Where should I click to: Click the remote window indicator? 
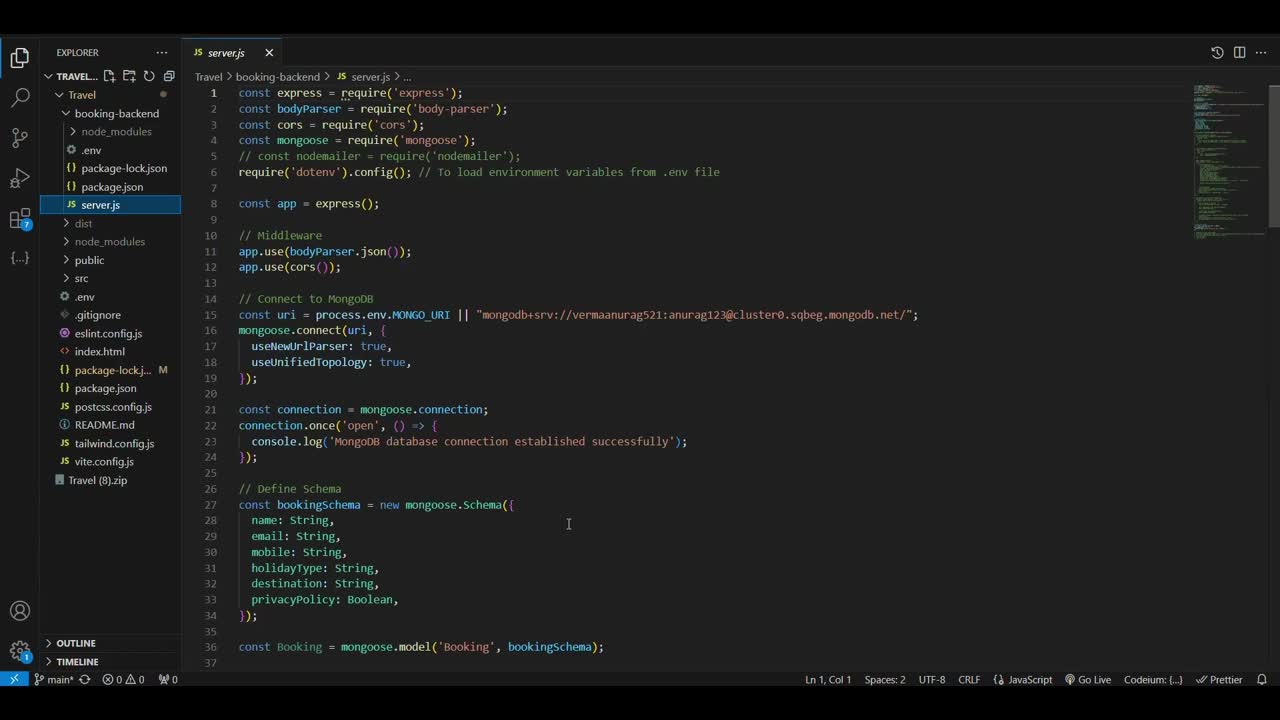click(13, 679)
